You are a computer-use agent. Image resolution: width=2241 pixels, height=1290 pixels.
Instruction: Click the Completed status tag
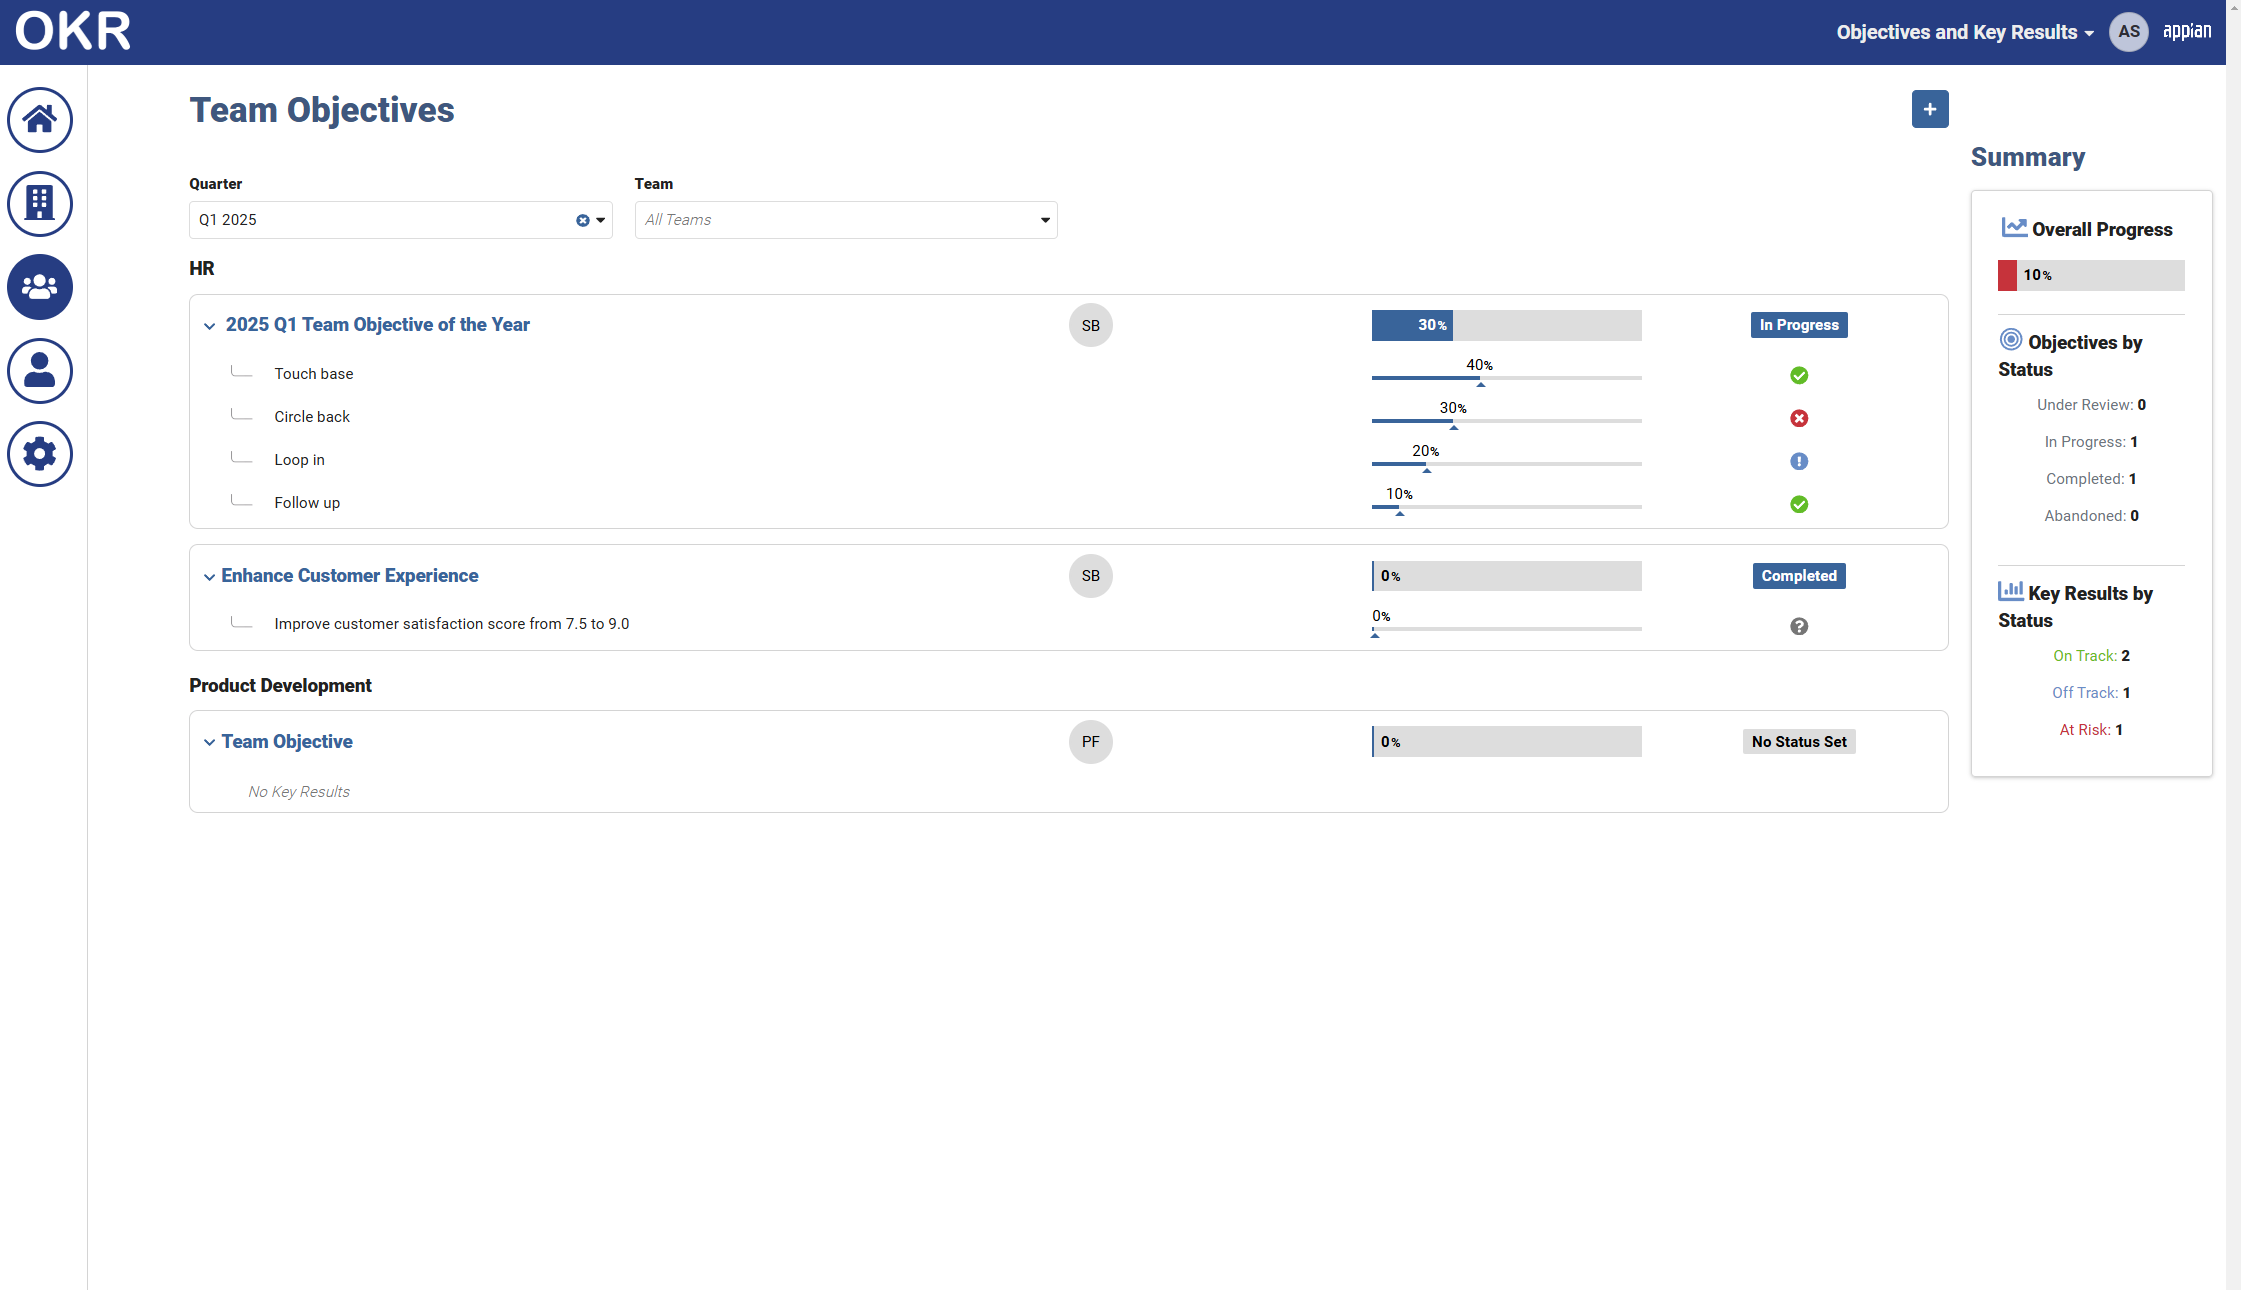pos(1799,576)
